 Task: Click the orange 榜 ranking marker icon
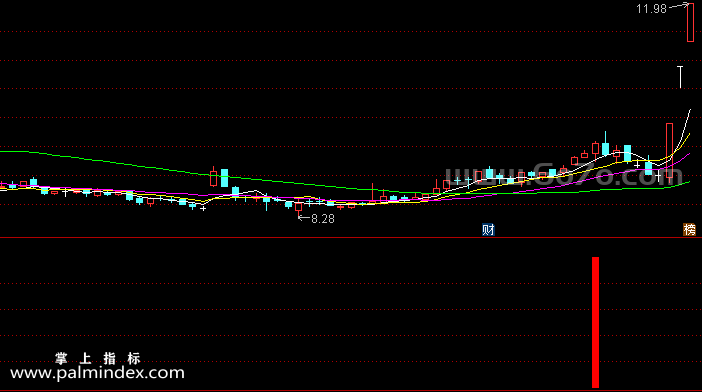tap(689, 230)
